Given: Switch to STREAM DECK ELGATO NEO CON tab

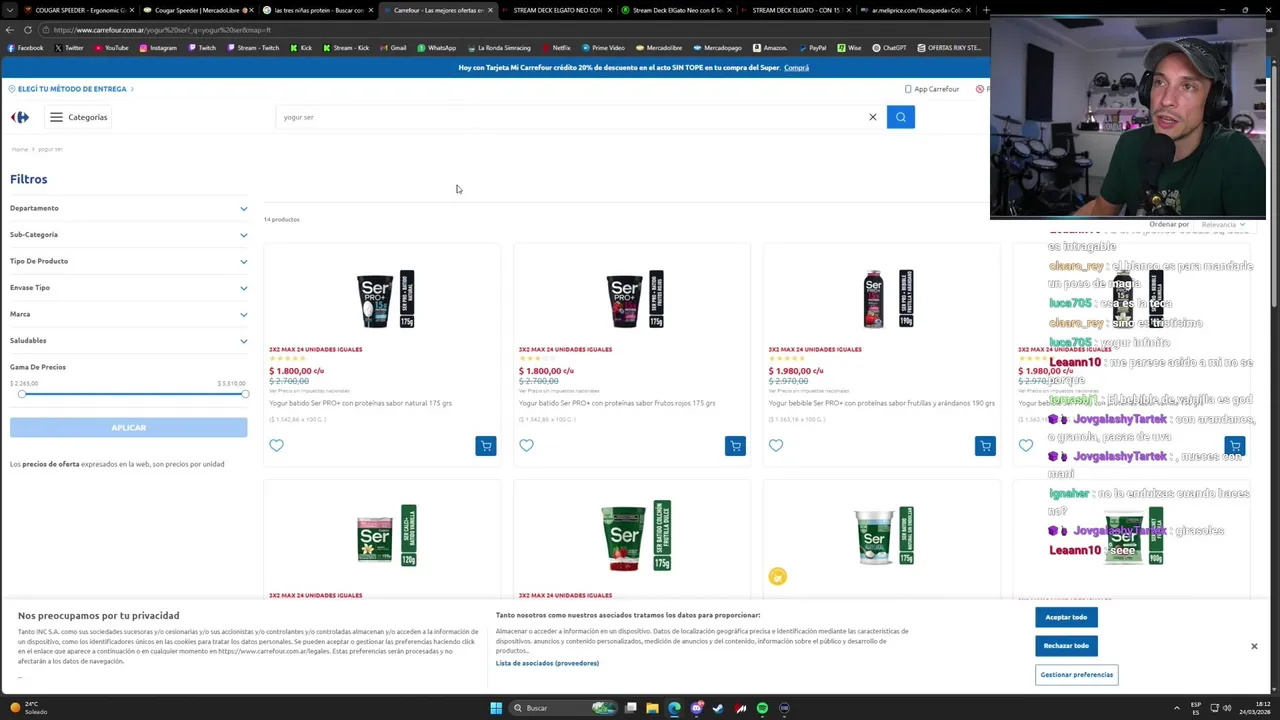Looking at the screenshot, I should (x=557, y=10).
